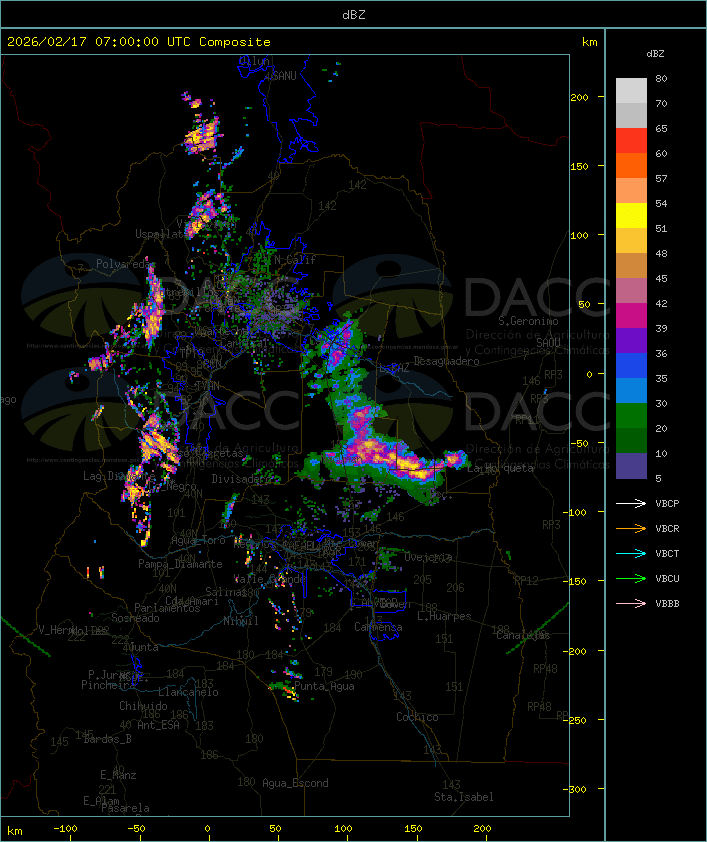The image size is (707, 842).
Task: Click the dBZ heading above the color scale
Action: tap(655, 54)
